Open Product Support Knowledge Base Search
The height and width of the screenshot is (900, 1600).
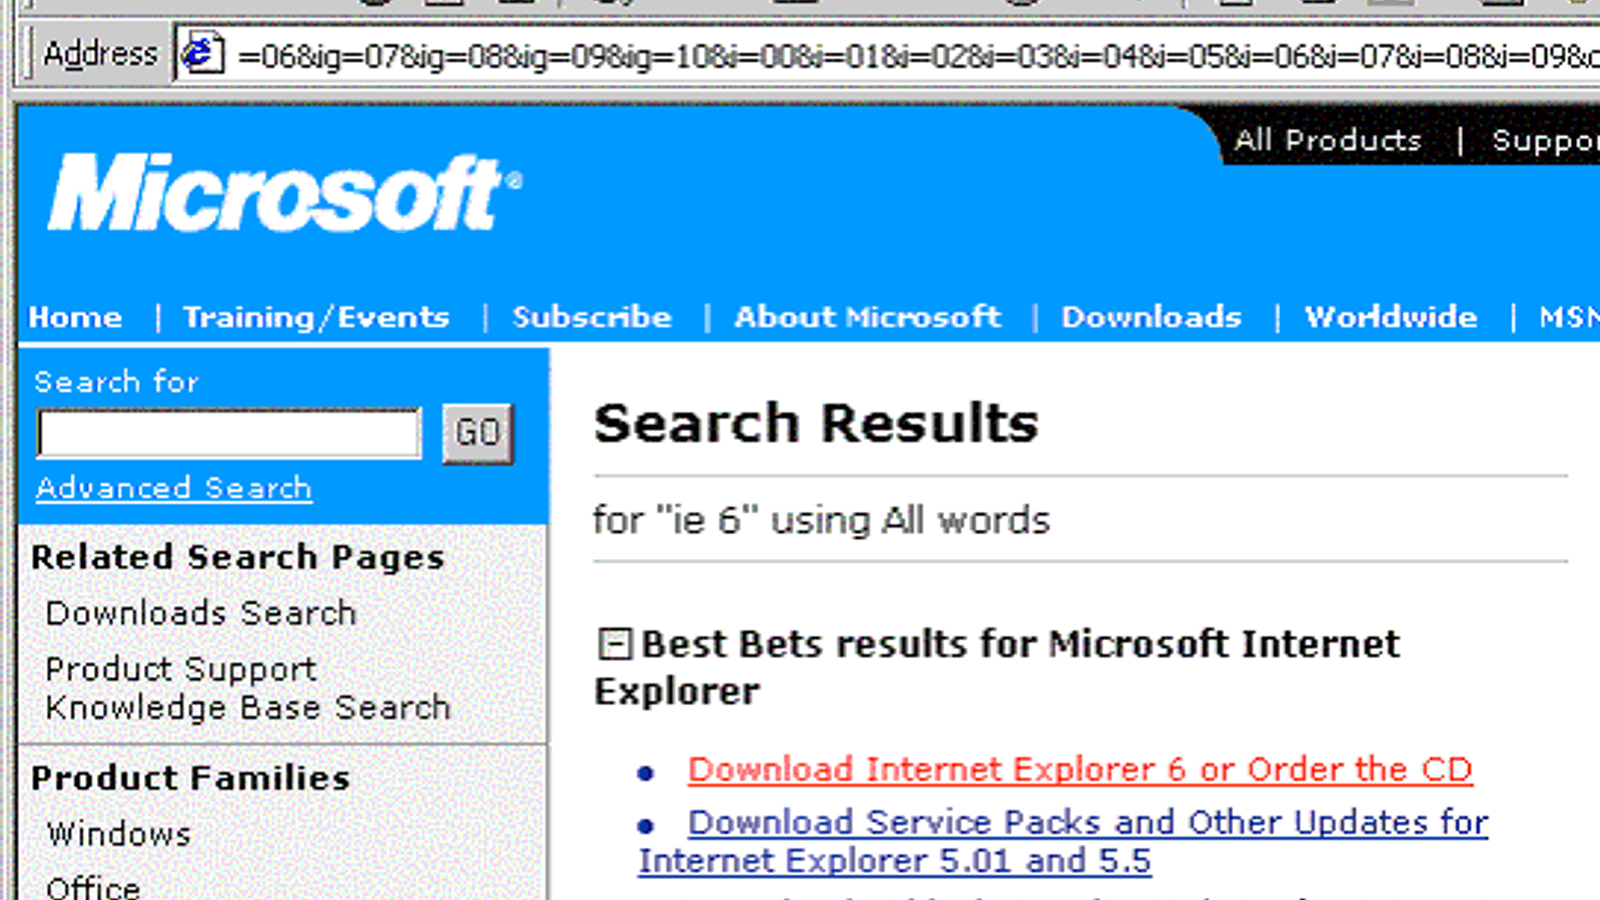(x=247, y=688)
